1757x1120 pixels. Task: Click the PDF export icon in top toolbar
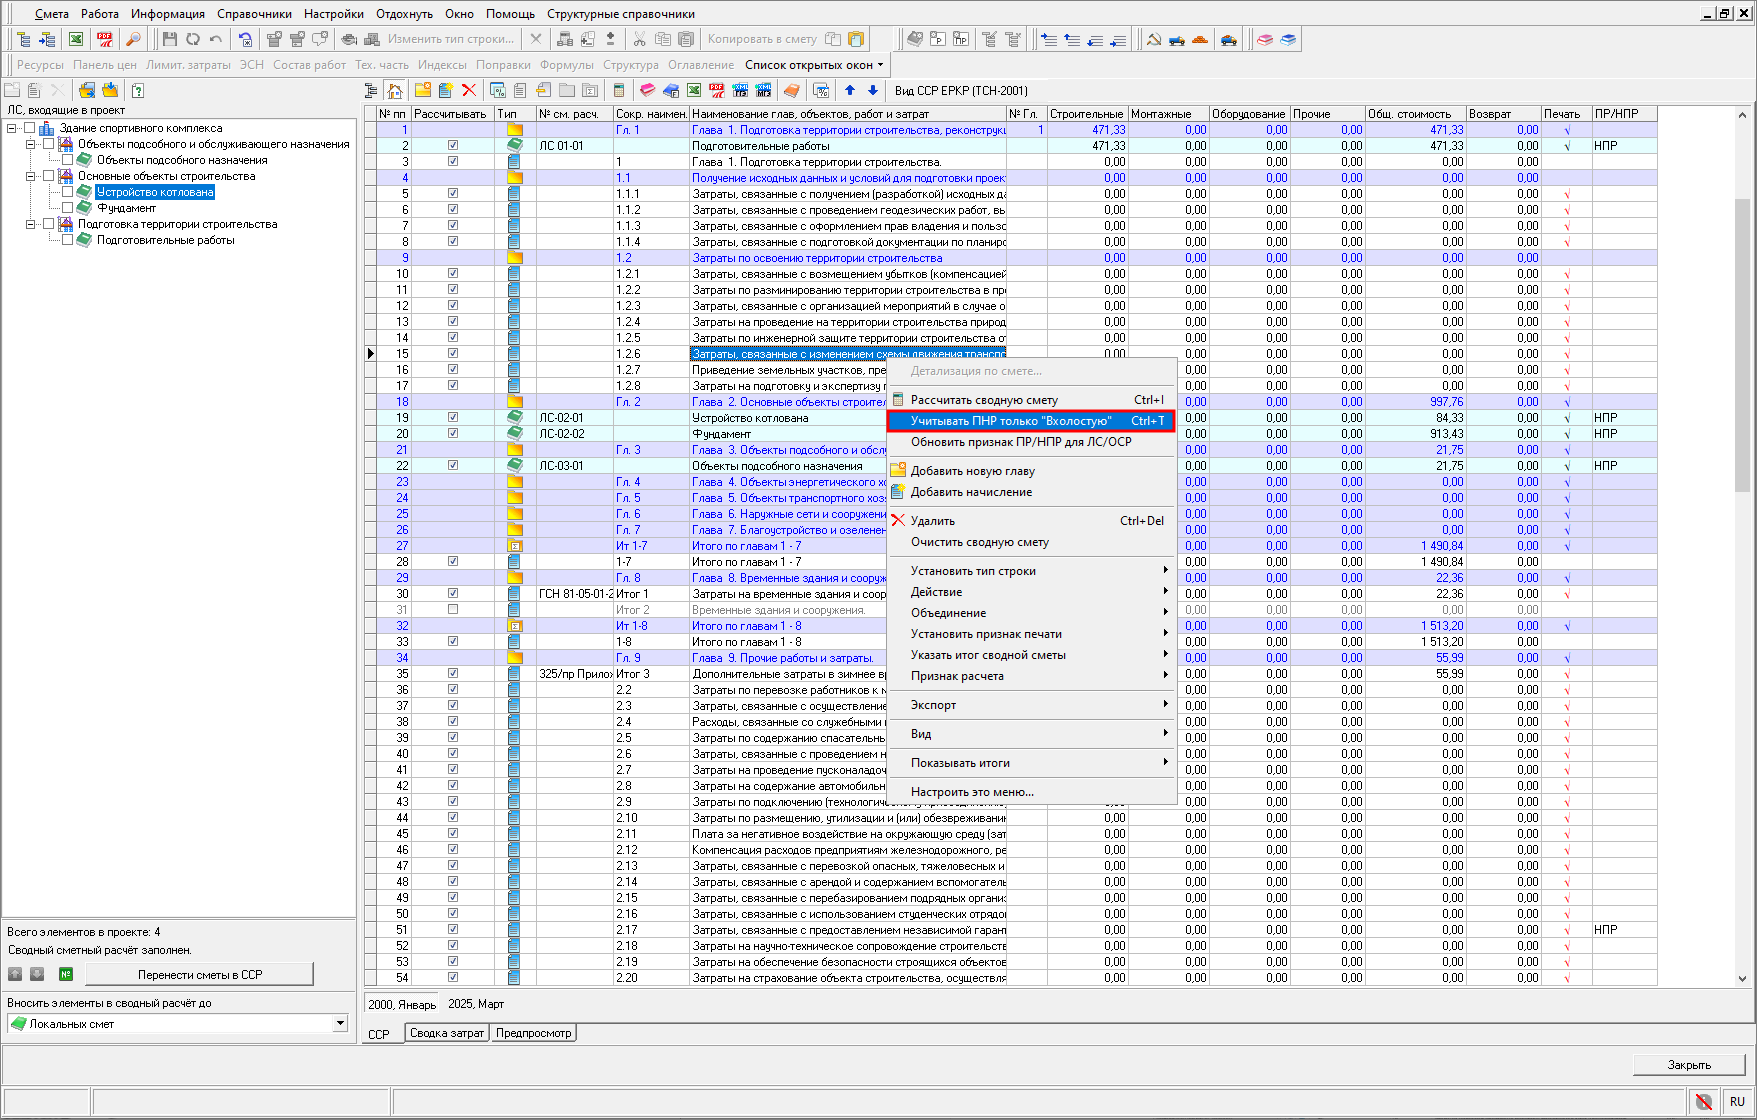pos(105,39)
